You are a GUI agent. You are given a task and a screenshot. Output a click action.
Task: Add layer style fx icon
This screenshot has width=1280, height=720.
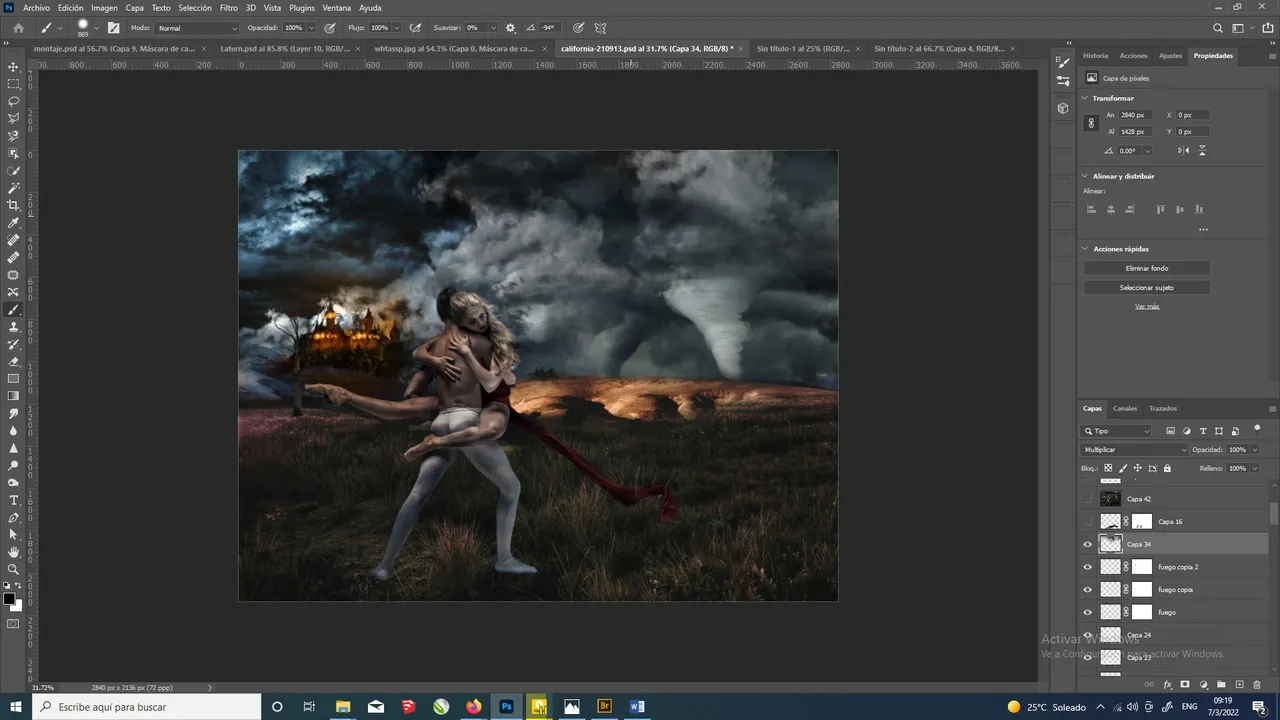click(x=1167, y=684)
